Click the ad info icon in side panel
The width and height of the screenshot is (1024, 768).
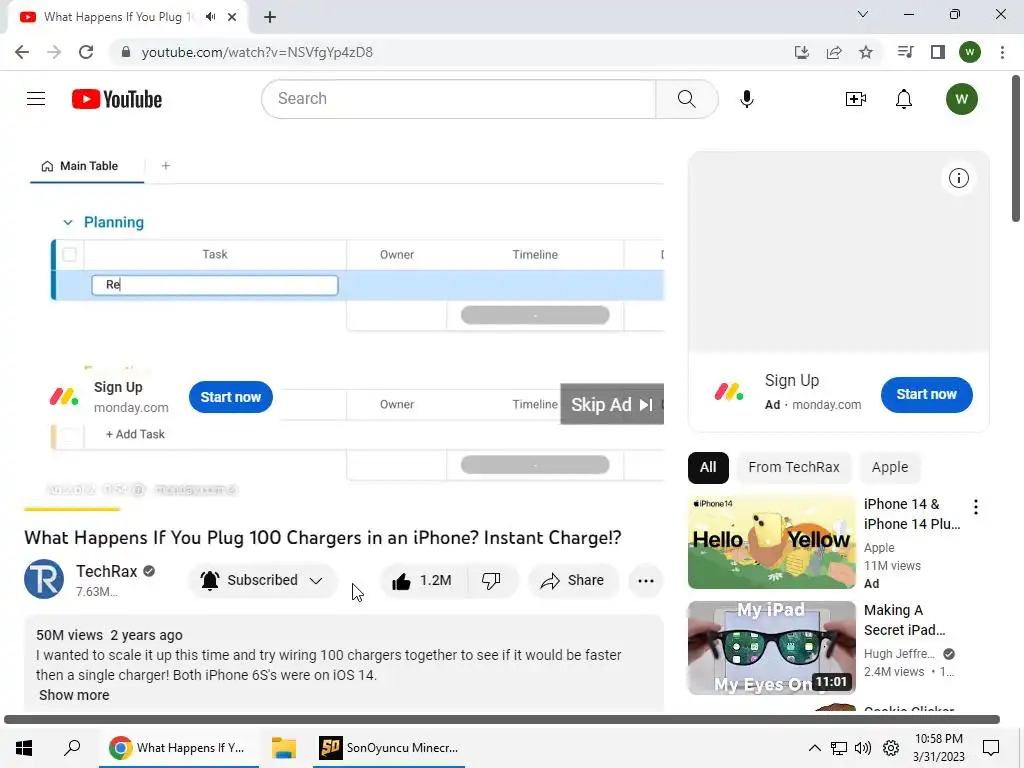tap(959, 178)
